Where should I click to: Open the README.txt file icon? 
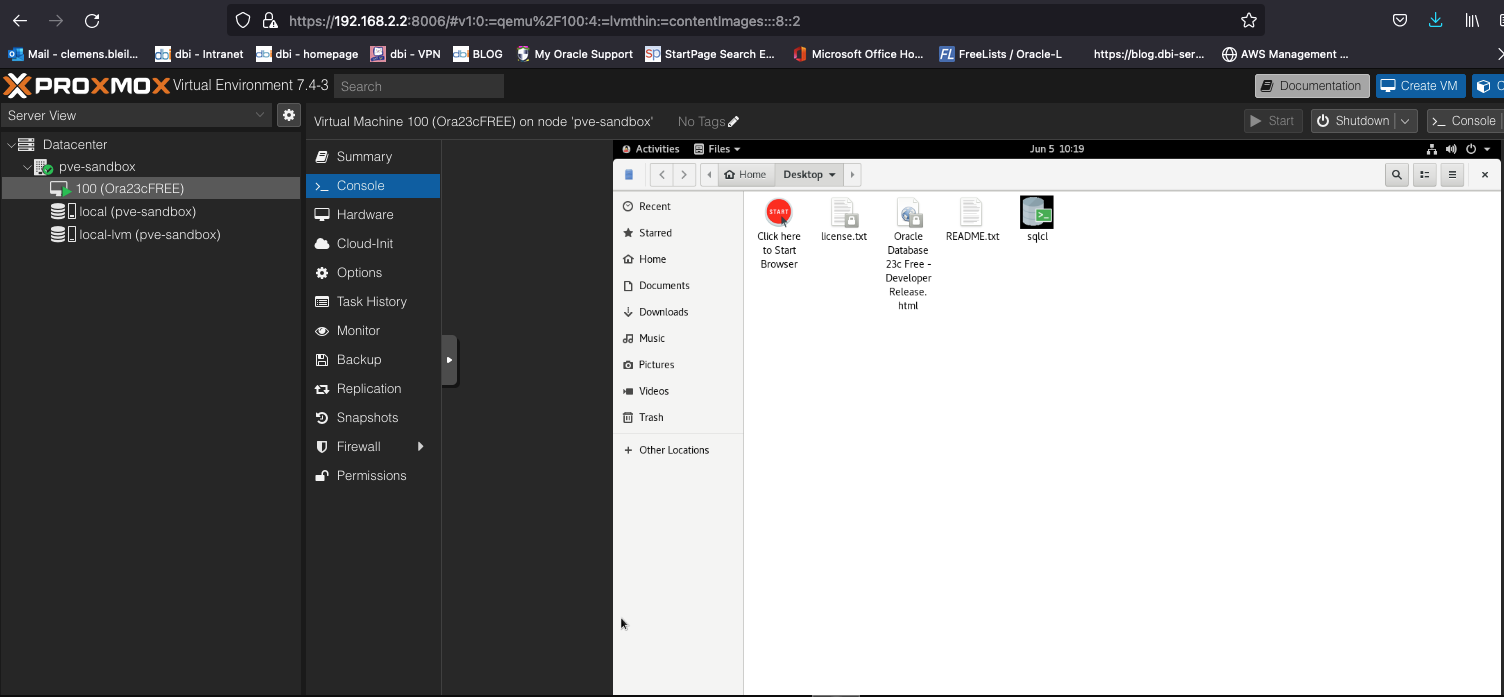pyautogui.click(x=971, y=213)
